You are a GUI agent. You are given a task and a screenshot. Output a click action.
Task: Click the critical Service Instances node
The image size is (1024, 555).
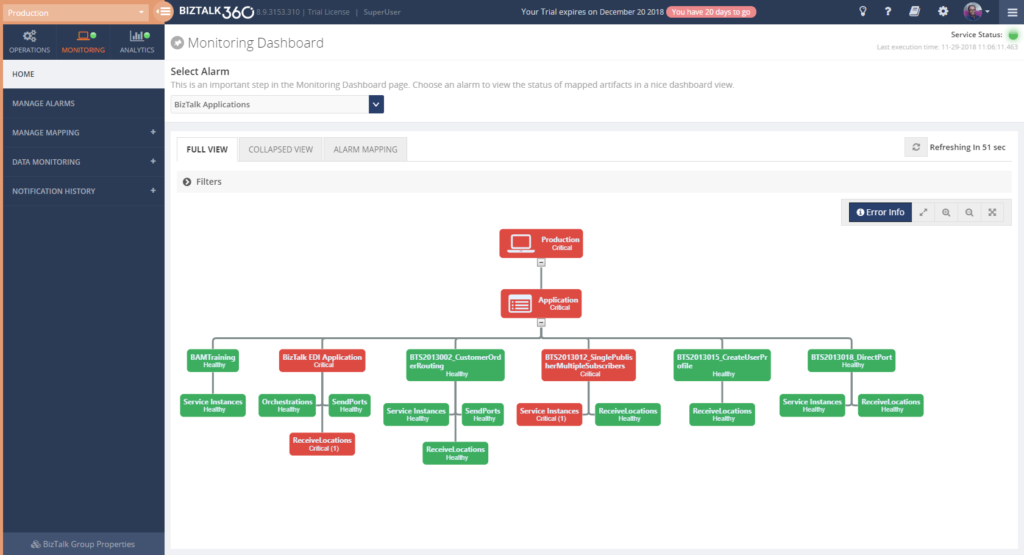[x=549, y=415]
